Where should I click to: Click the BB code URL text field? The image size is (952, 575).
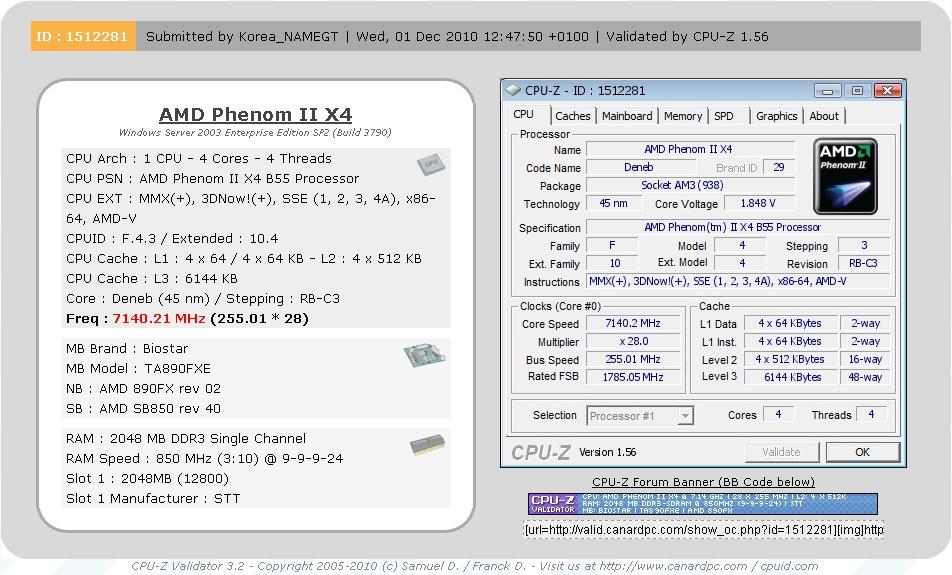704,529
